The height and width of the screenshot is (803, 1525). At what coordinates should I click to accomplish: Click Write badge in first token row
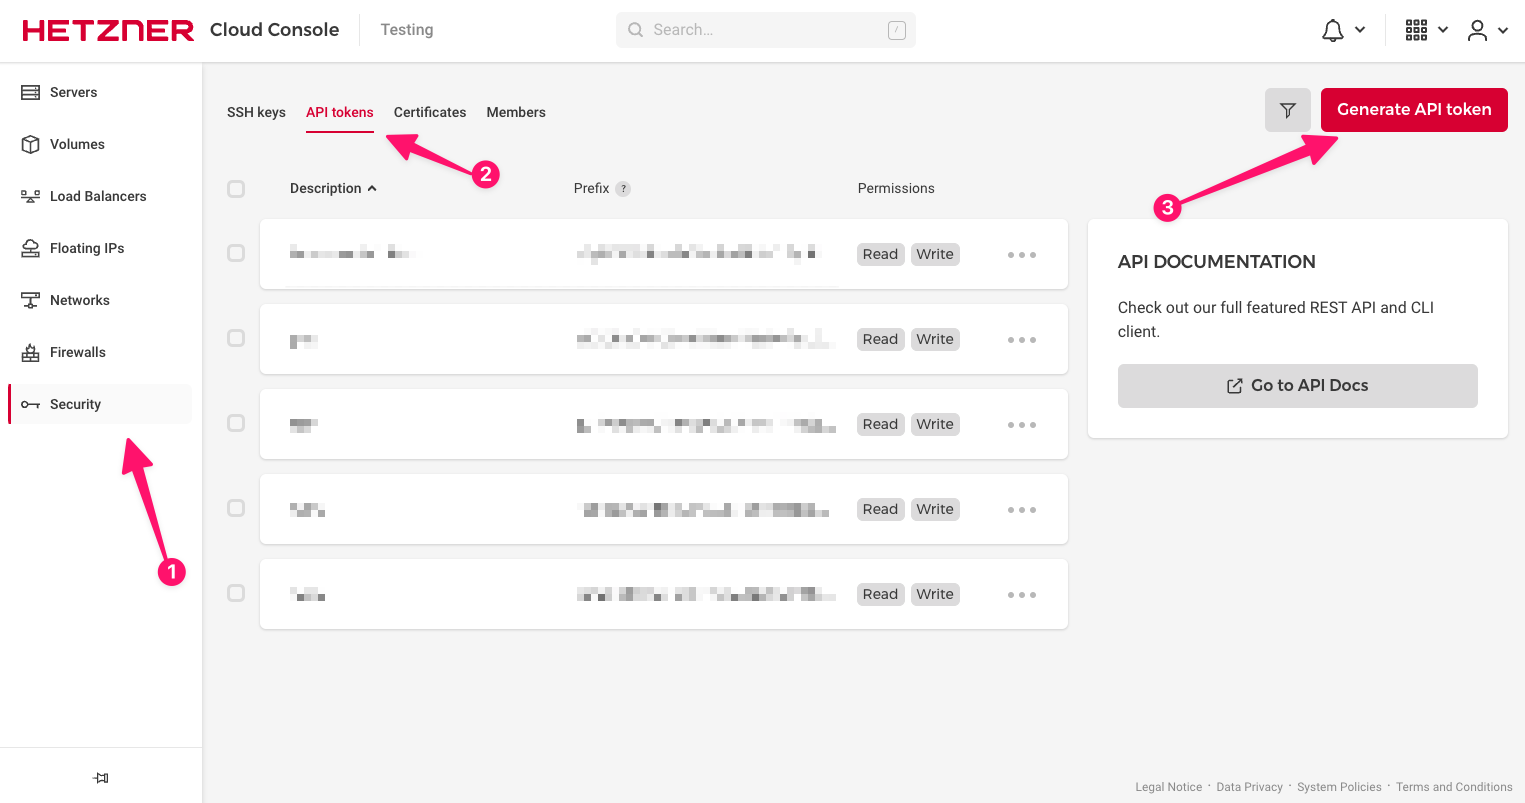(935, 254)
